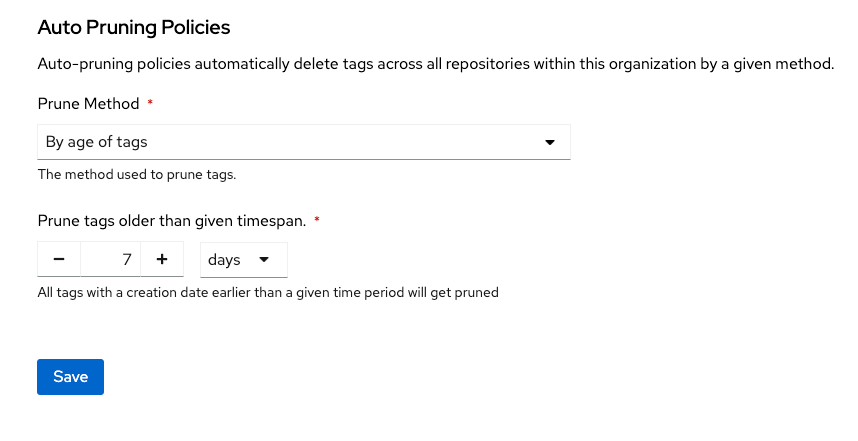Click helper text 'The method used to prune tags'
The width and height of the screenshot is (858, 441).
pos(136,174)
